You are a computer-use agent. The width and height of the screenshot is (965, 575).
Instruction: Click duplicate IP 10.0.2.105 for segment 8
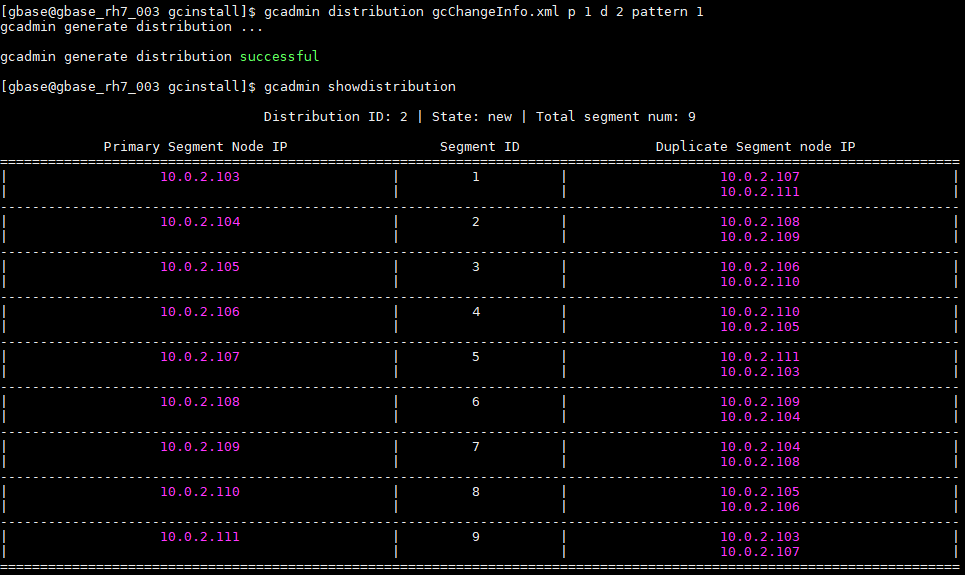760,491
